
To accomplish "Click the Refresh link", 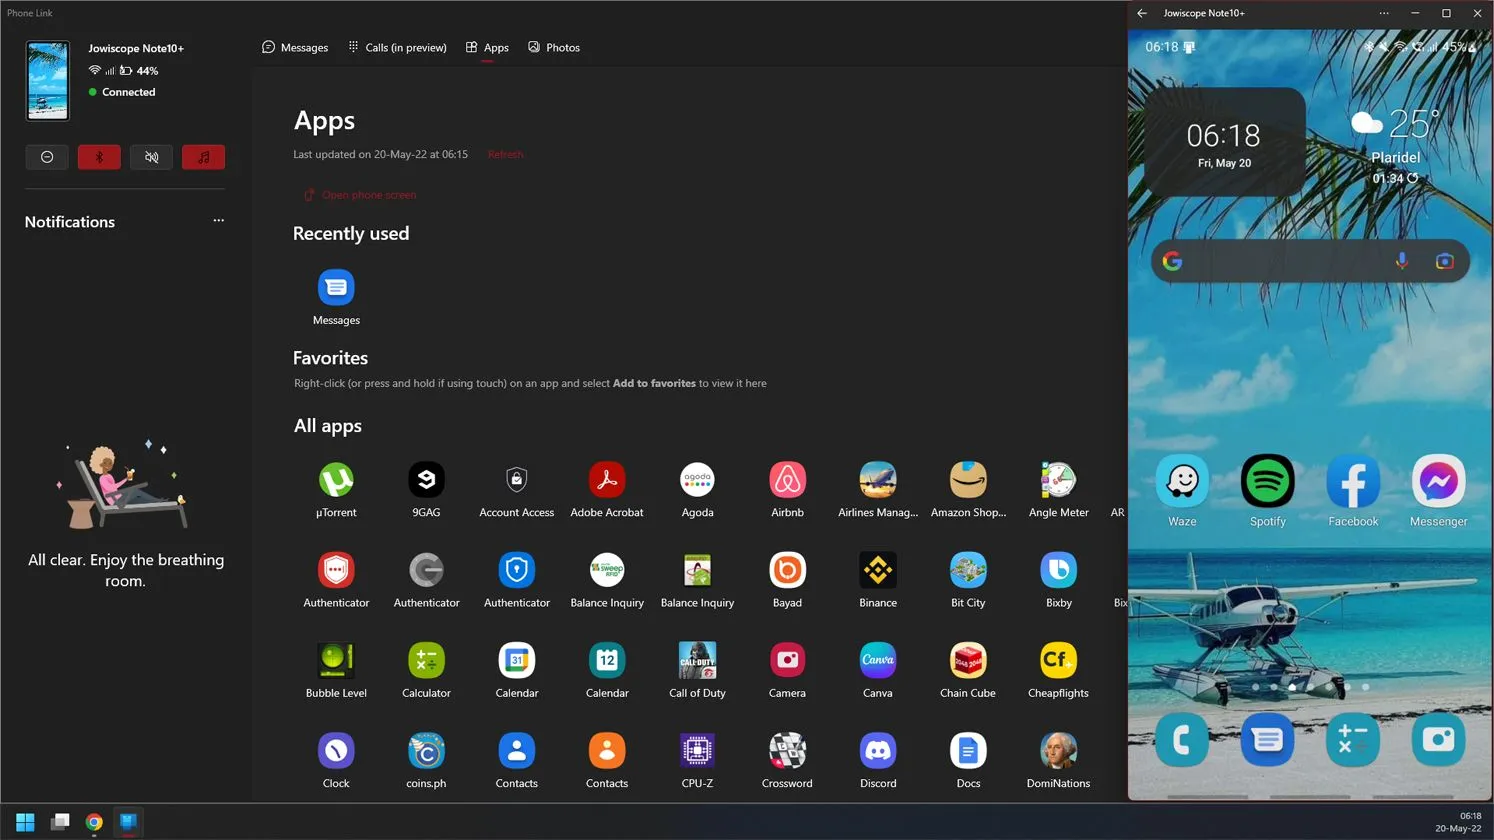I will point(505,154).
